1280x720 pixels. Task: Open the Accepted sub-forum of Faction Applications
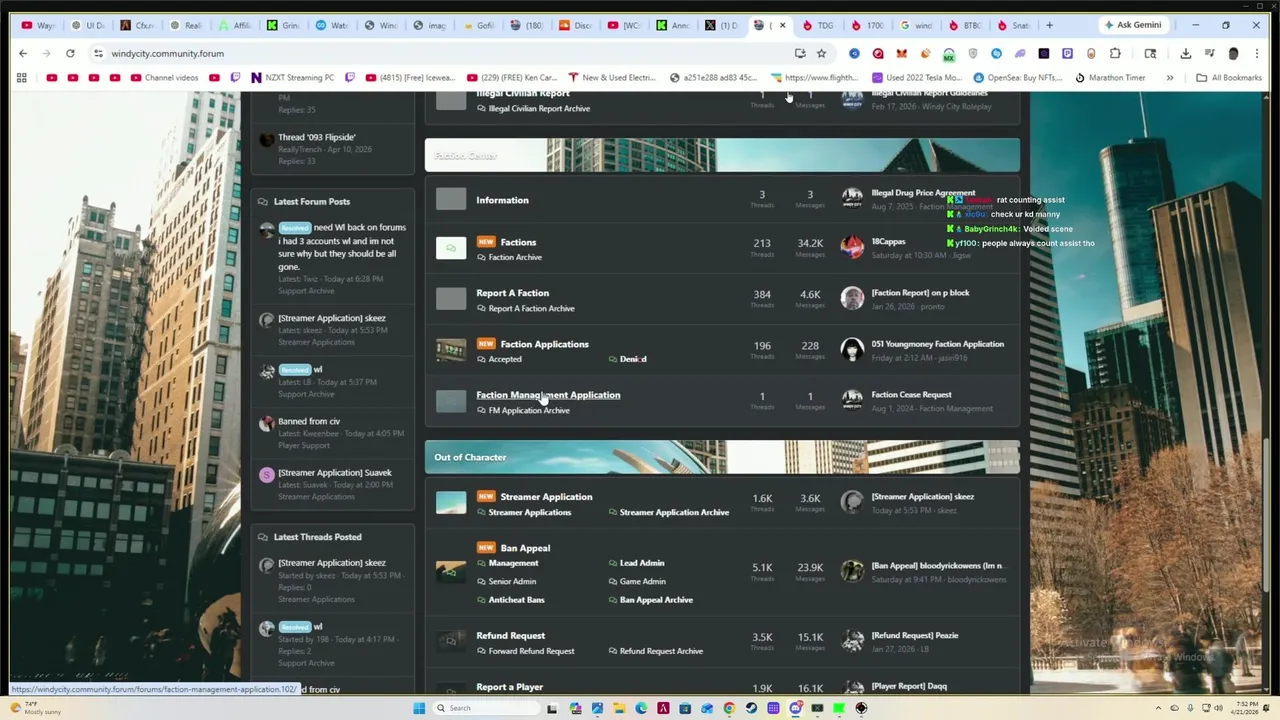(x=505, y=359)
